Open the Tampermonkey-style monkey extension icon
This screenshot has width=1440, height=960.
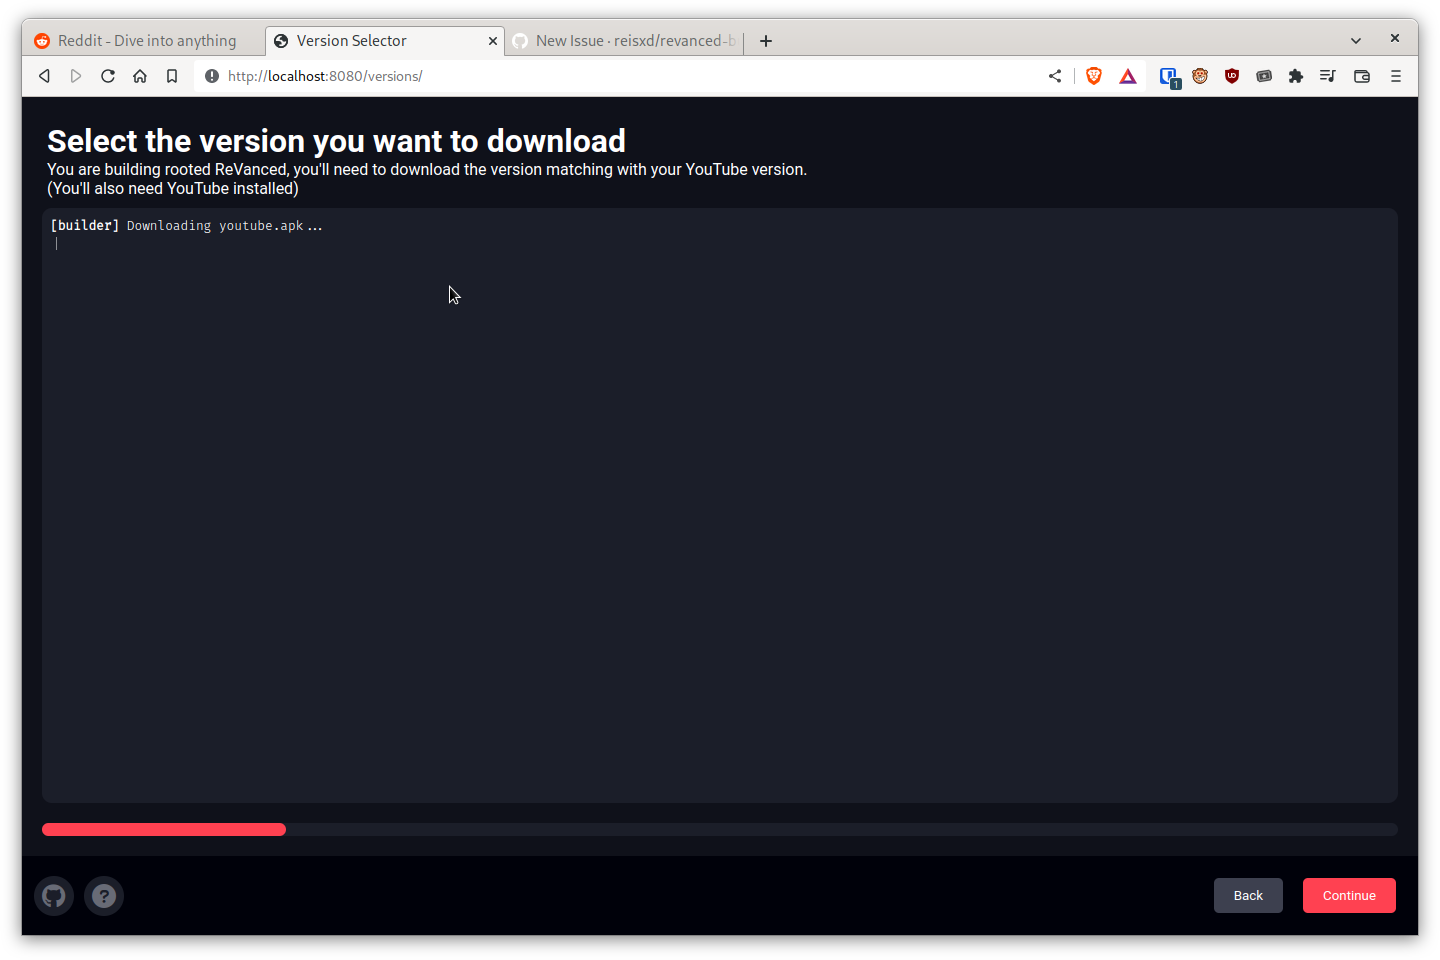tap(1200, 76)
